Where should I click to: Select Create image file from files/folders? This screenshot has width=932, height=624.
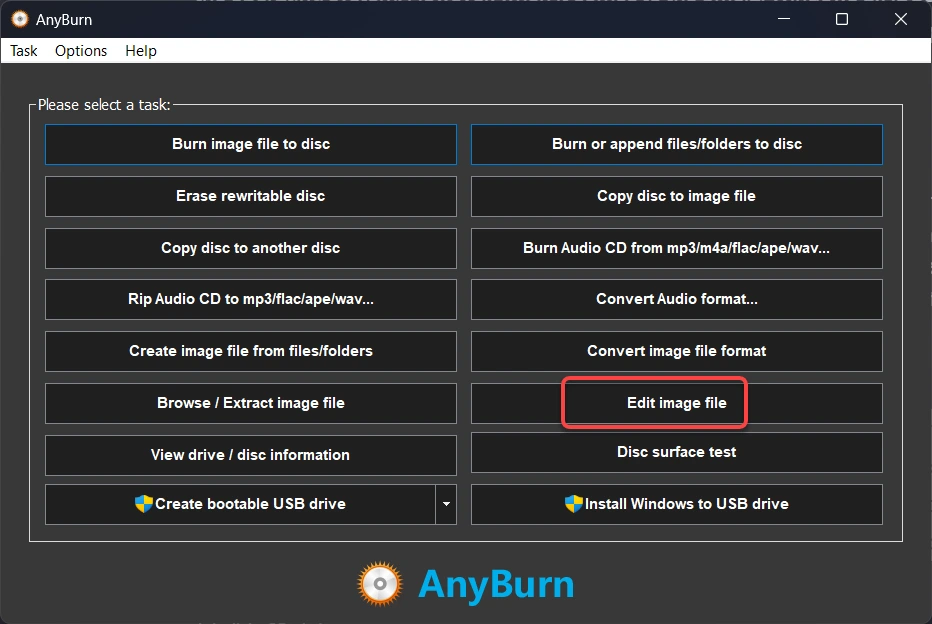(x=251, y=351)
